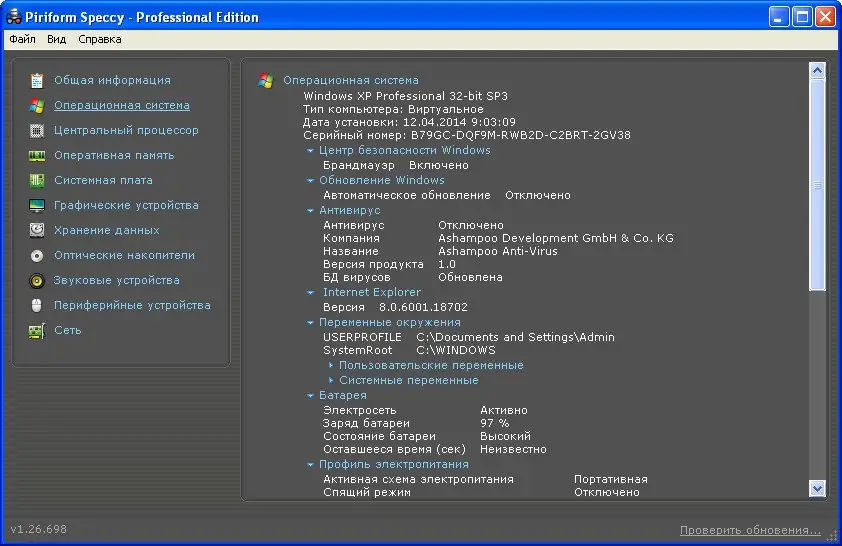Screen dimensions: 842x546
Task: Click Оставшееся время (сек) row
Action: pyautogui.click(x=435, y=449)
